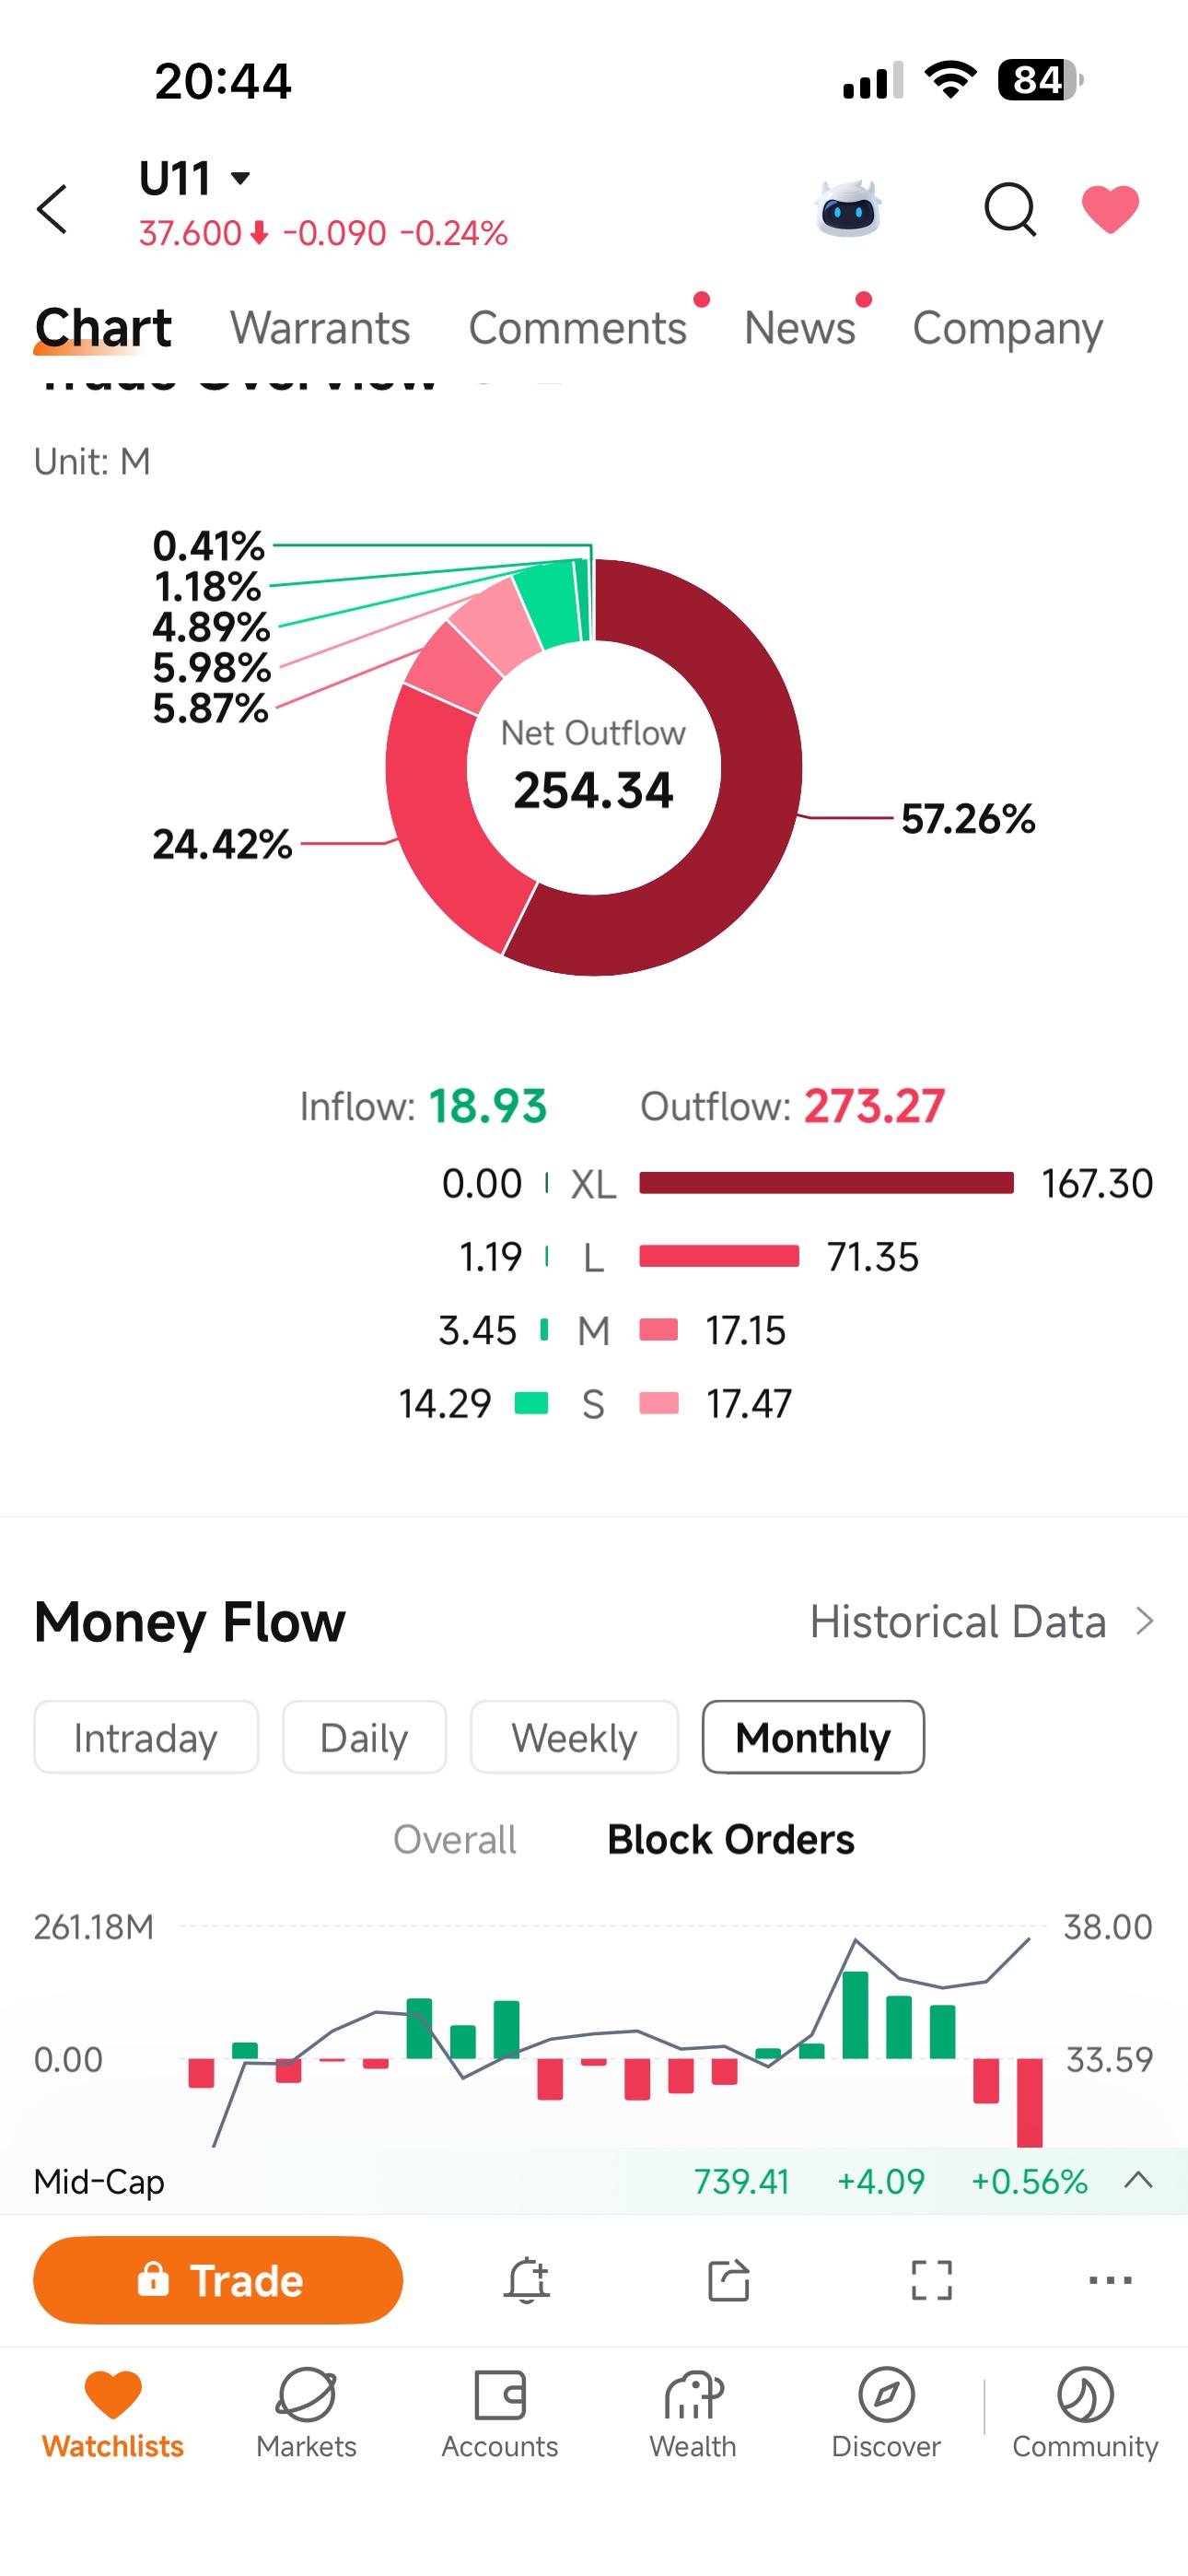Select the Weekly money flow period

[574, 1737]
